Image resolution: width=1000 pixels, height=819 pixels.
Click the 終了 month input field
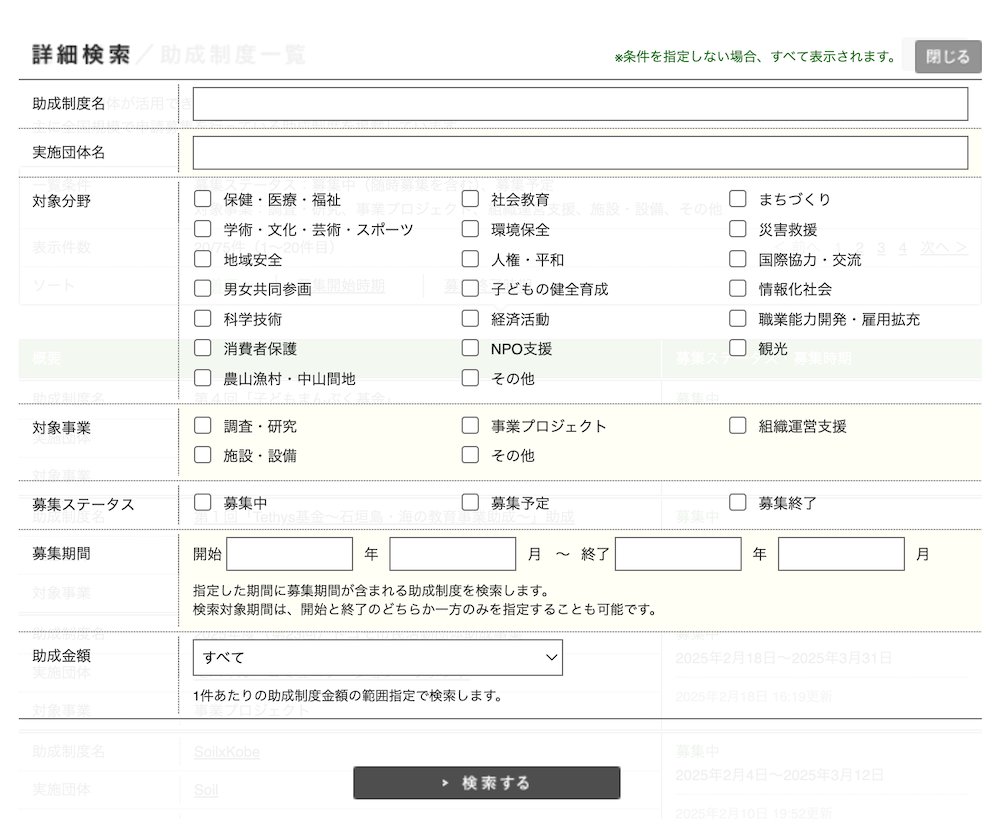coord(841,554)
